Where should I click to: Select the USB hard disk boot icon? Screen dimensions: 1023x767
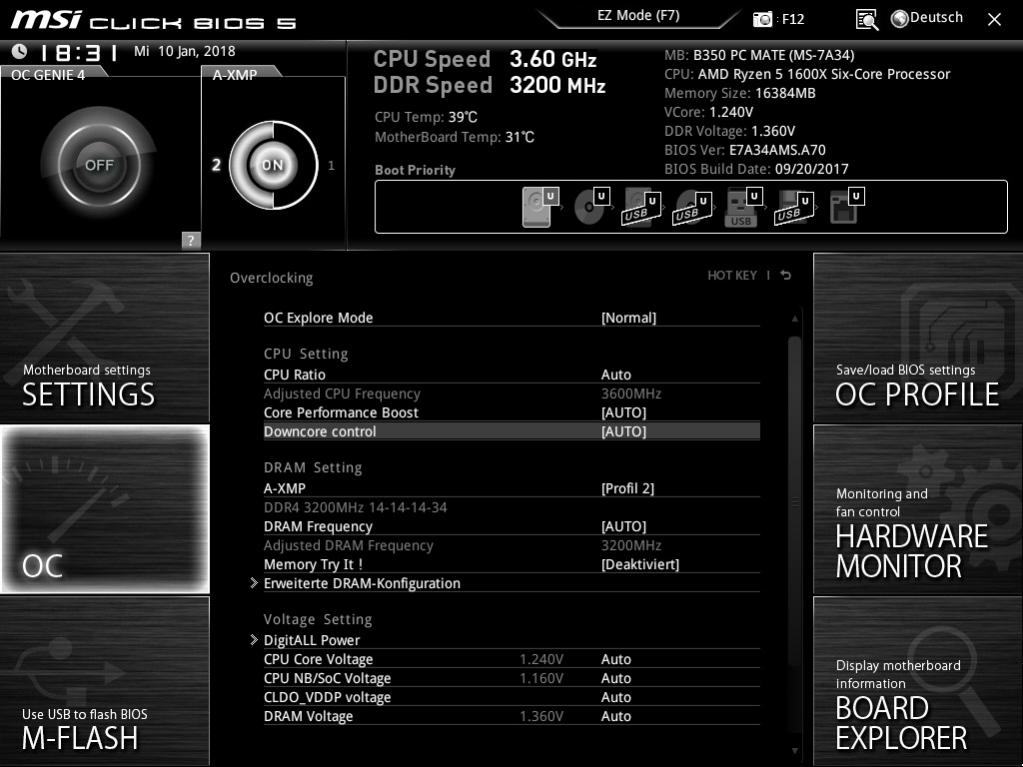[x=641, y=207]
